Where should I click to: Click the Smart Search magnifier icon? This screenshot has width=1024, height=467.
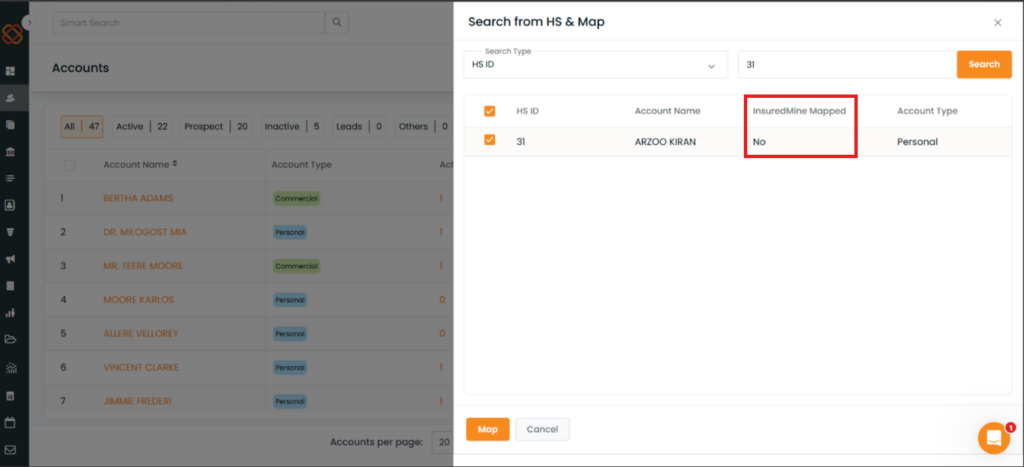coord(338,22)
